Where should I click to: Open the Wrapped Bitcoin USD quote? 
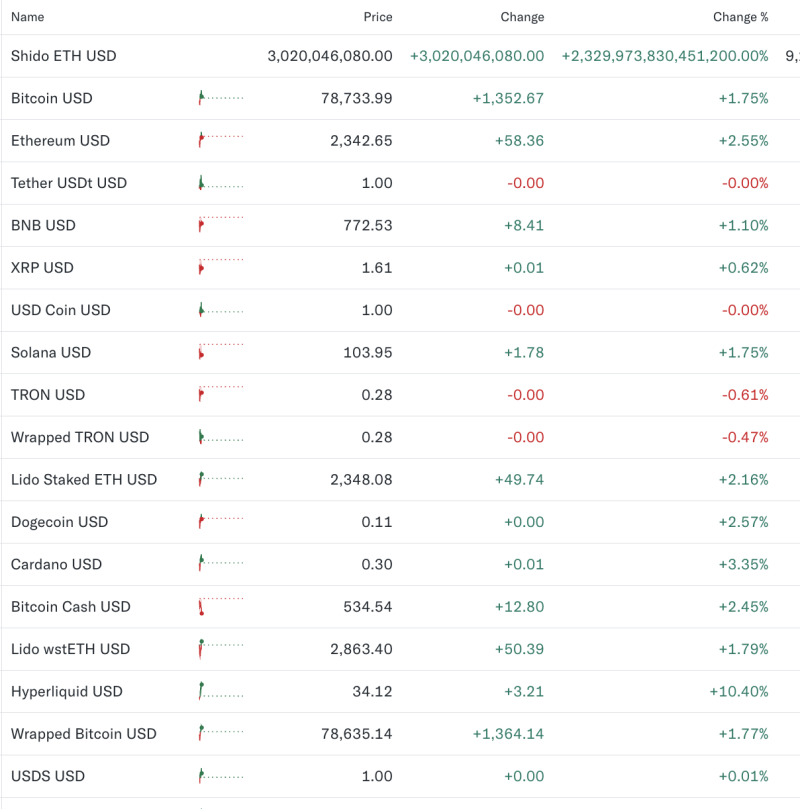[78, 733]
